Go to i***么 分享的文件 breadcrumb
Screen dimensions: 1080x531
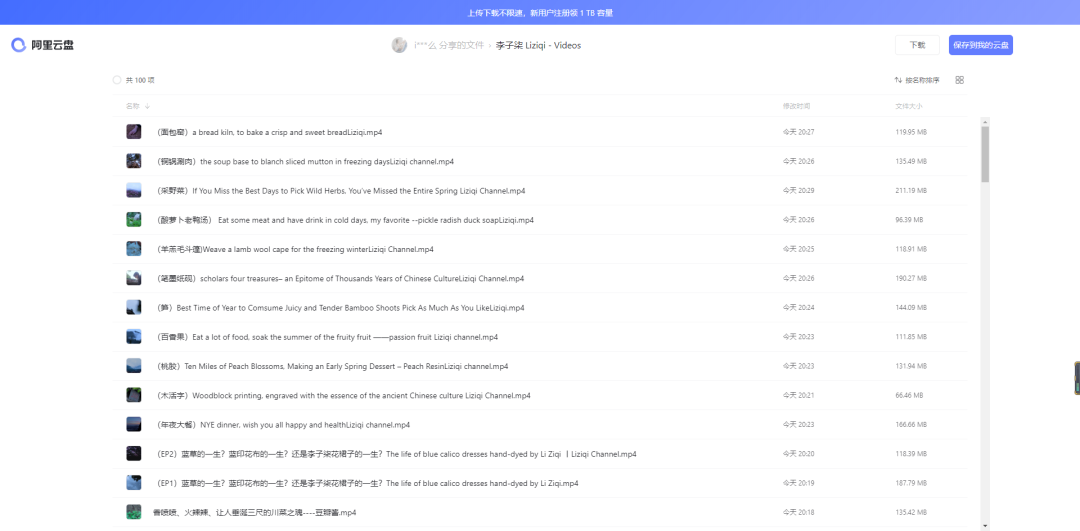click(449, 45)
